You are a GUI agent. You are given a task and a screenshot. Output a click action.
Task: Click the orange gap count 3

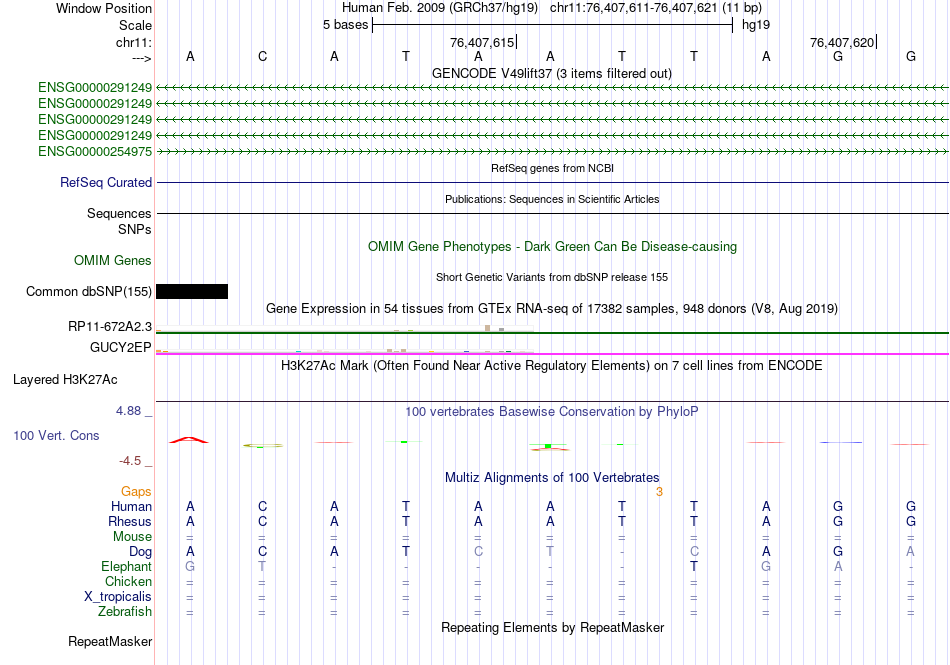[x=659, y=492]
